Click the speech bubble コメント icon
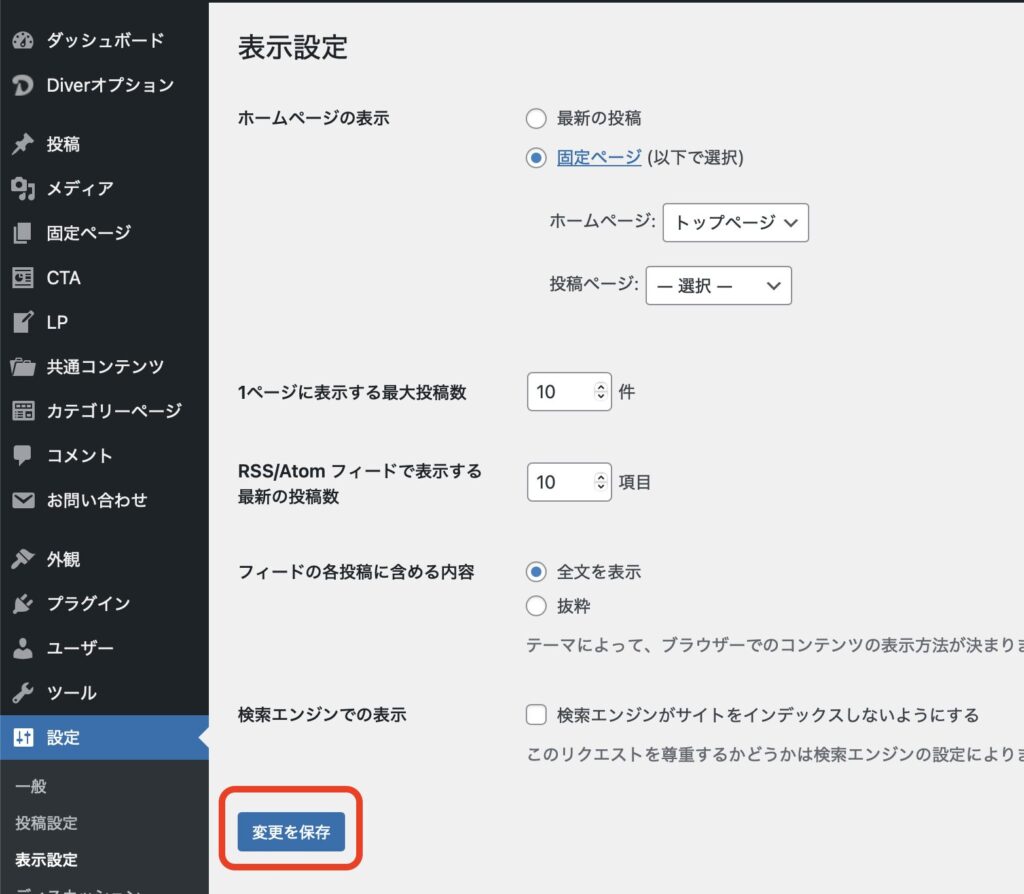Image resolution: width=1024 pixels, height=894 pixels. click(x=22, y=456)
